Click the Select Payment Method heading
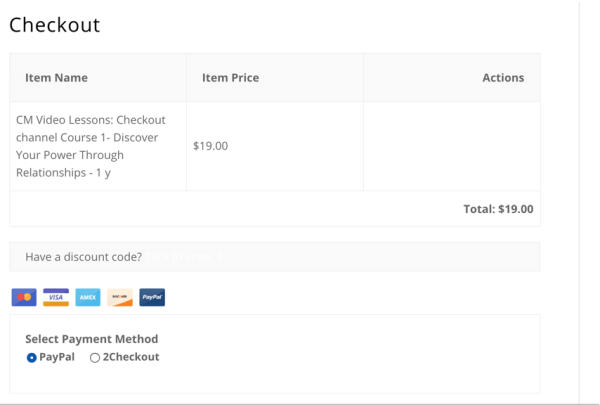This screenshot has height=405, width=600. click(x=91, y=339)
